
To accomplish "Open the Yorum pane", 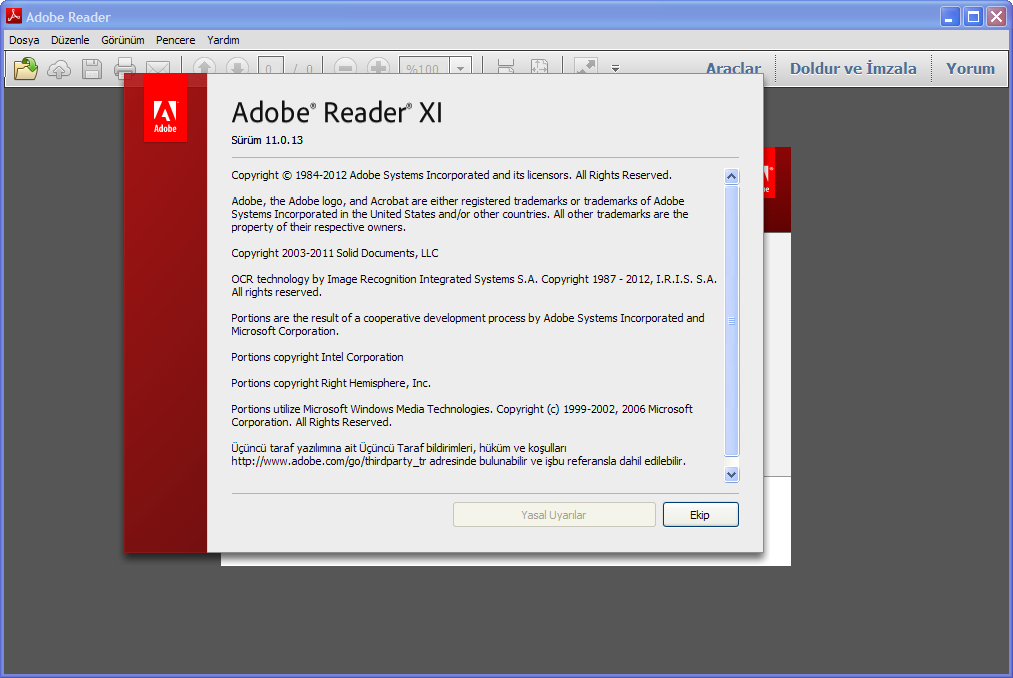I will [970, 69].
